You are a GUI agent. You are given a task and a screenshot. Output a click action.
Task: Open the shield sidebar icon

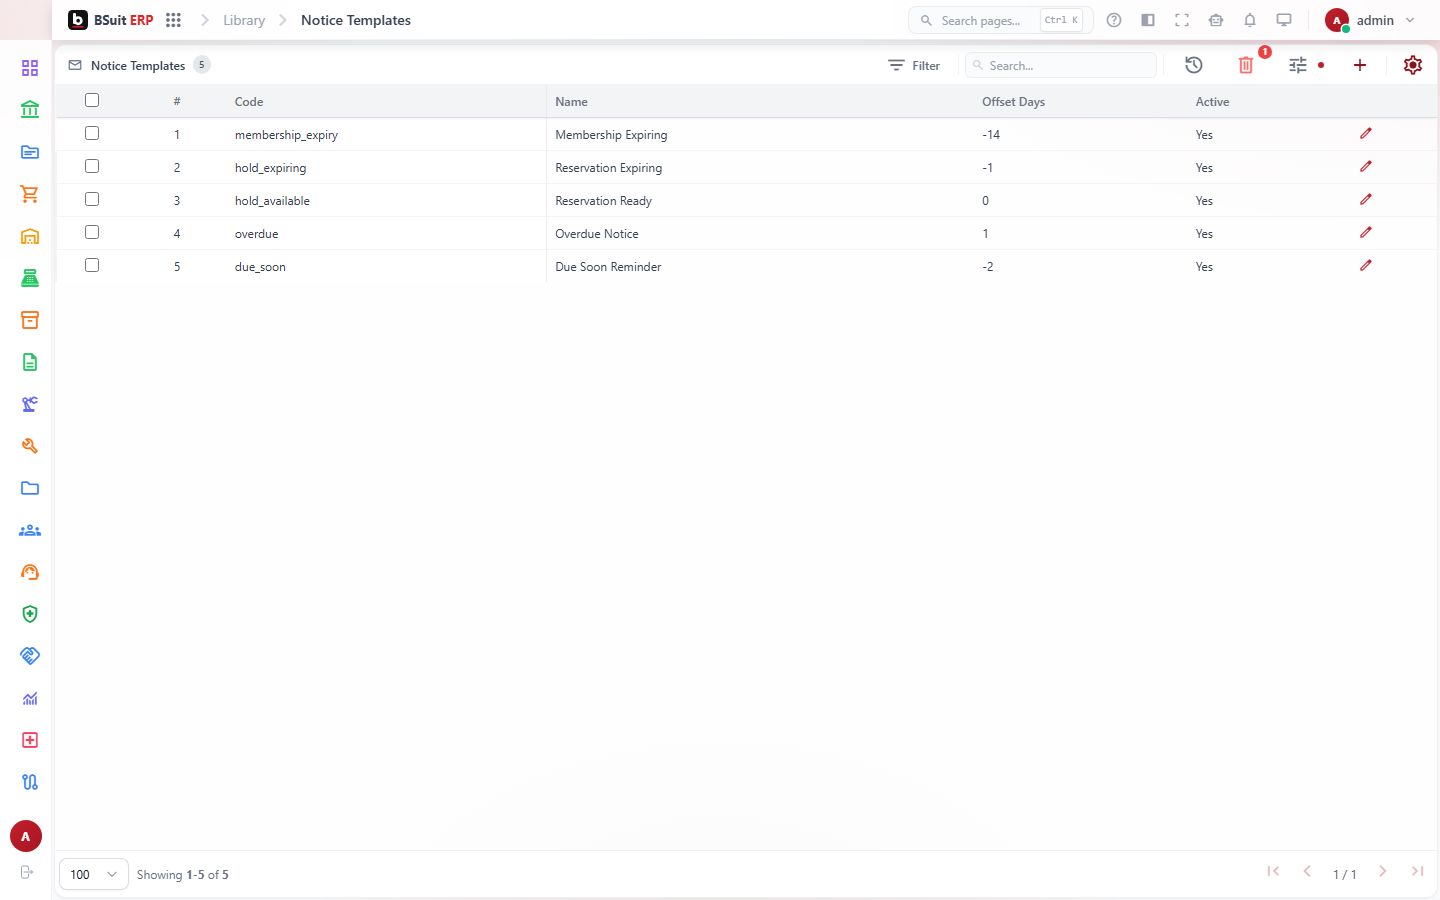[30, 614]
